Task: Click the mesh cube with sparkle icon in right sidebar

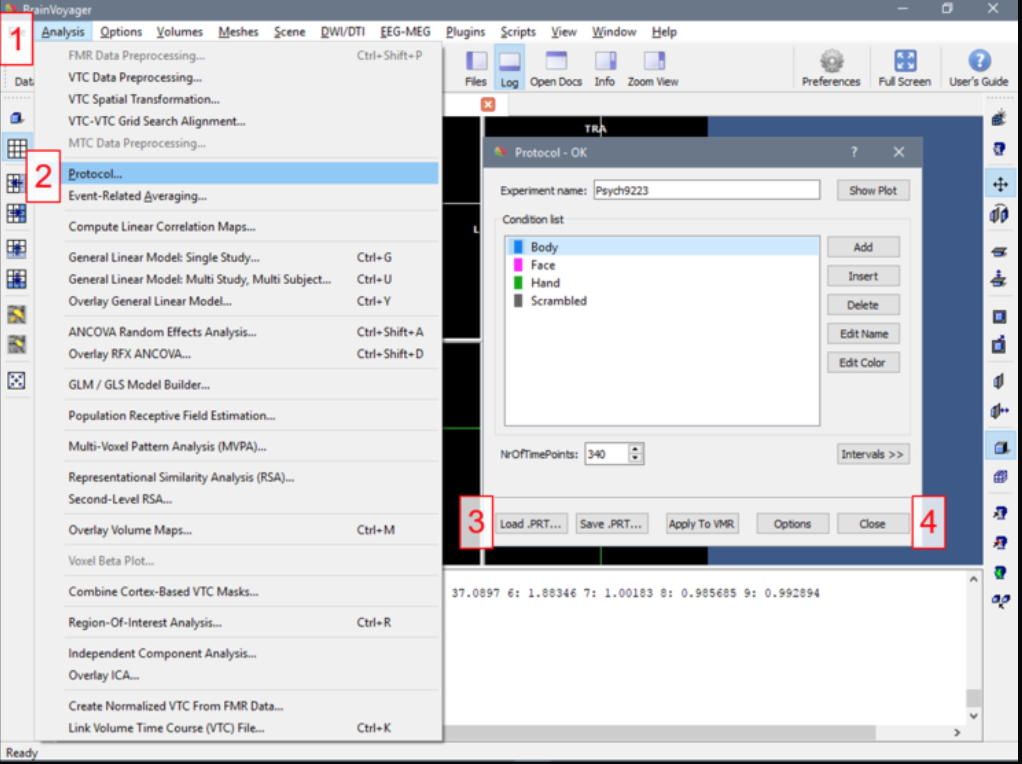Action: click(1000, 118)
